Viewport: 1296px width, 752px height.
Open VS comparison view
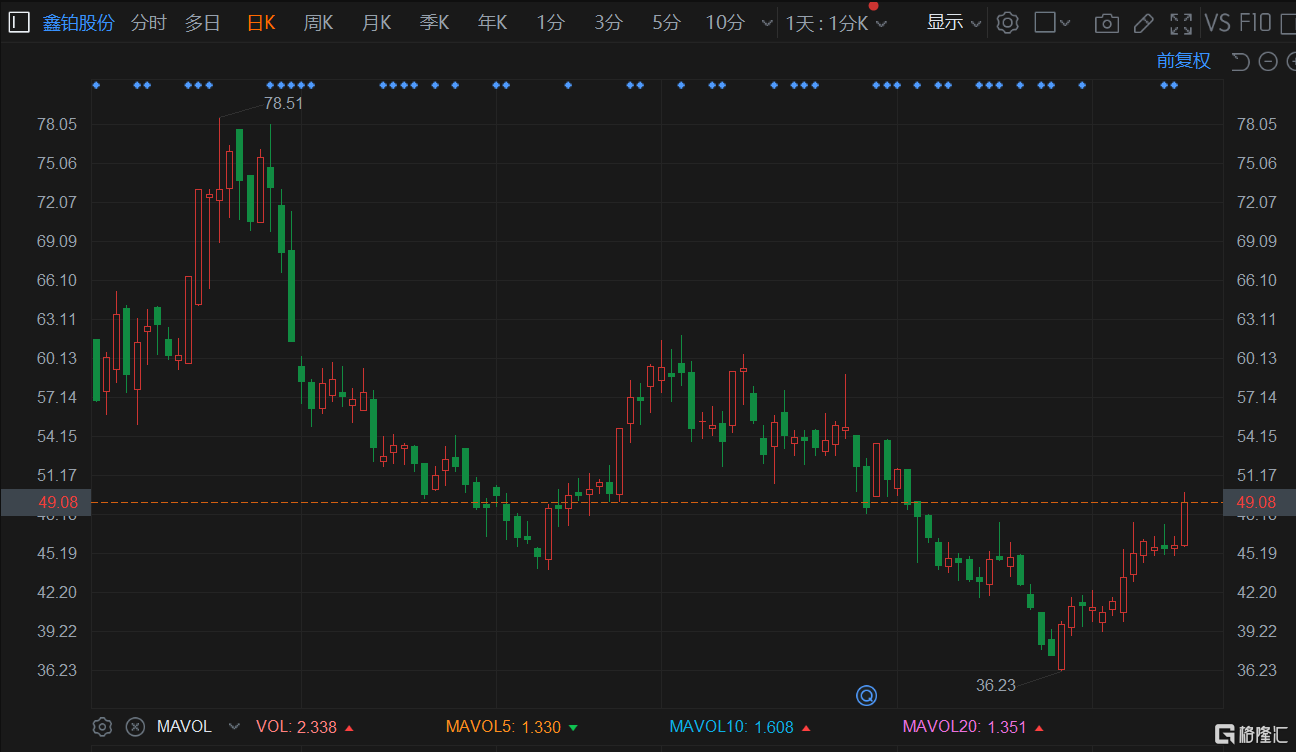click(1217, 23)
